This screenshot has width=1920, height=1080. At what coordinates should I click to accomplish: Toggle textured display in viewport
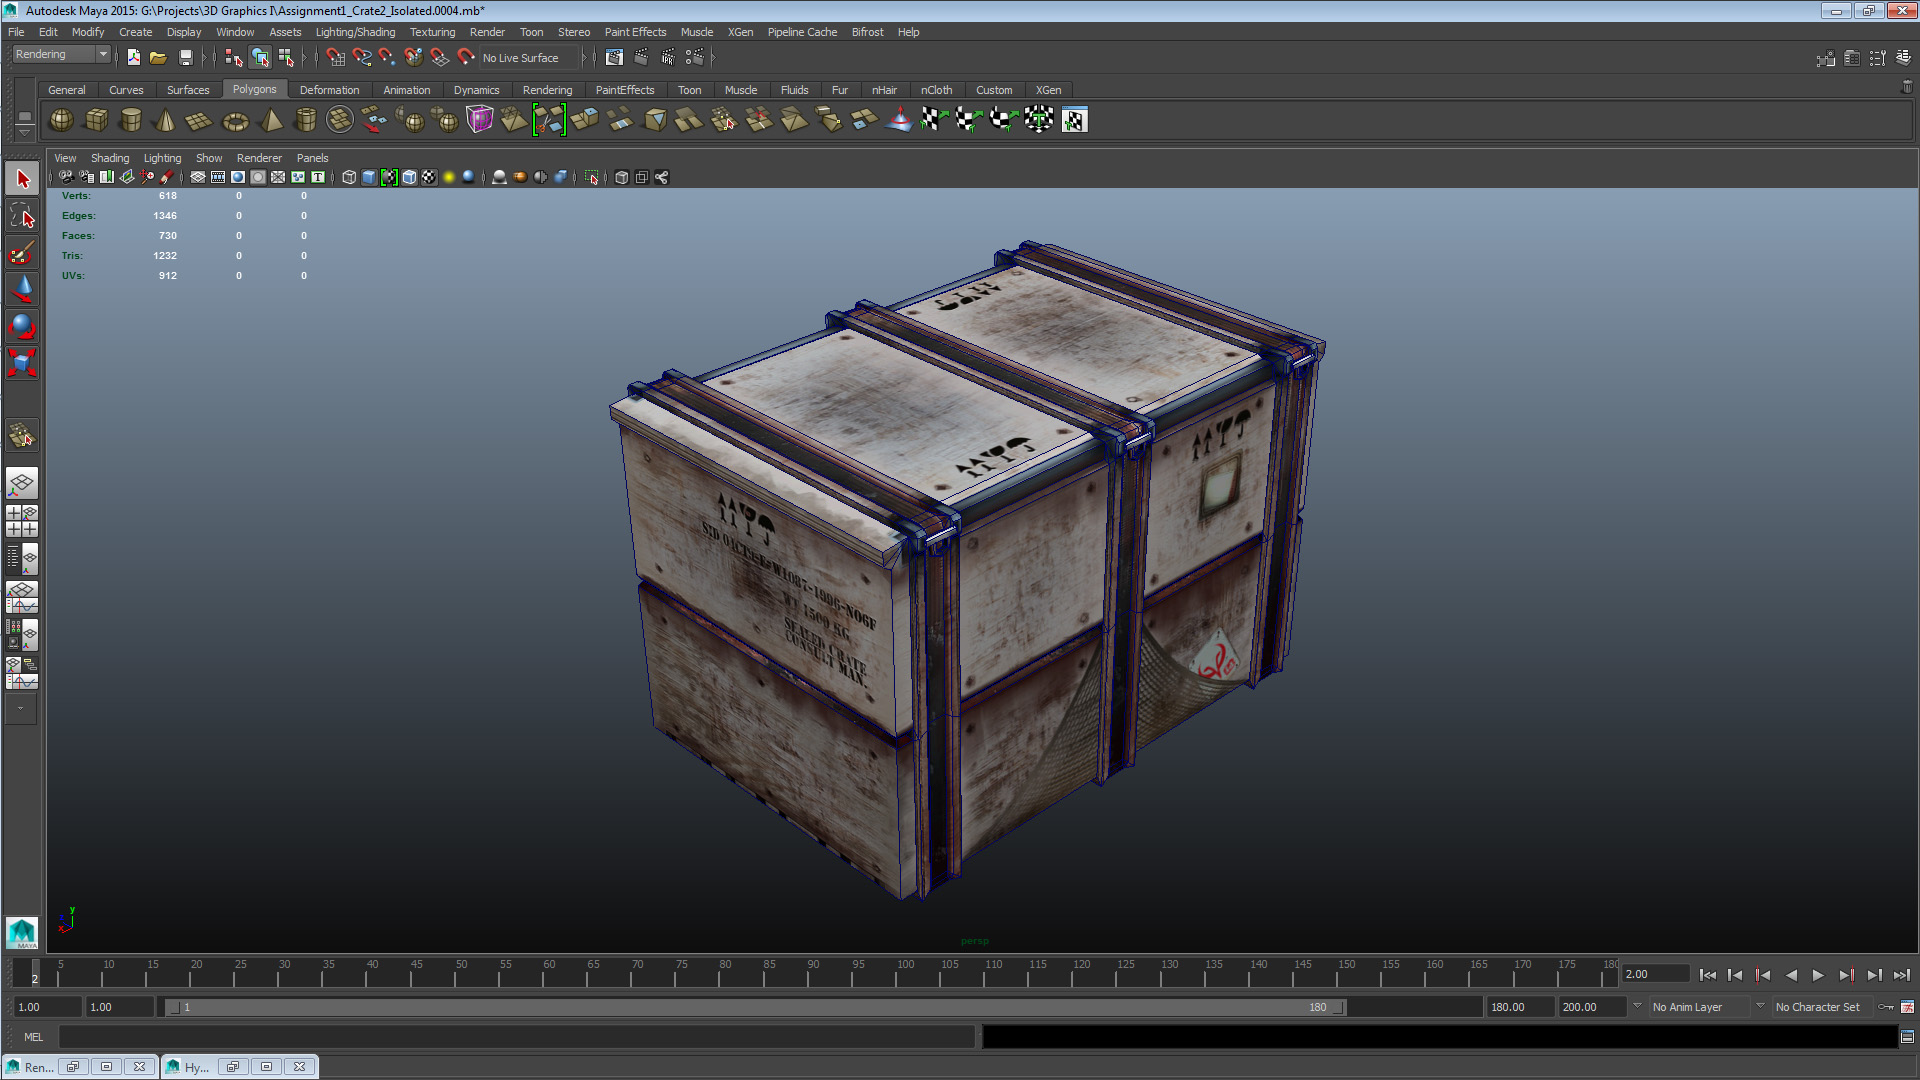[429, 177]
